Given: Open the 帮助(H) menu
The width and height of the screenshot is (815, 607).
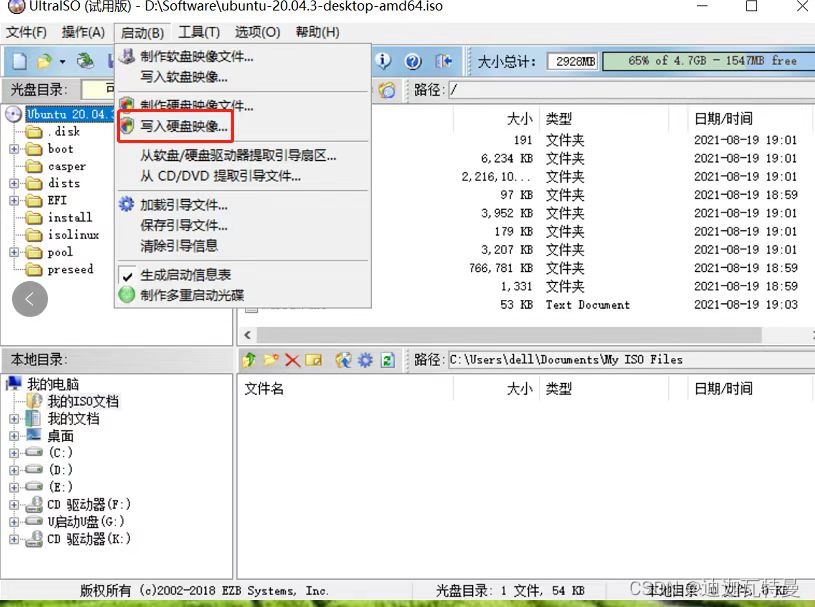Looking at the screenshot, I should [x=318, y=32].
